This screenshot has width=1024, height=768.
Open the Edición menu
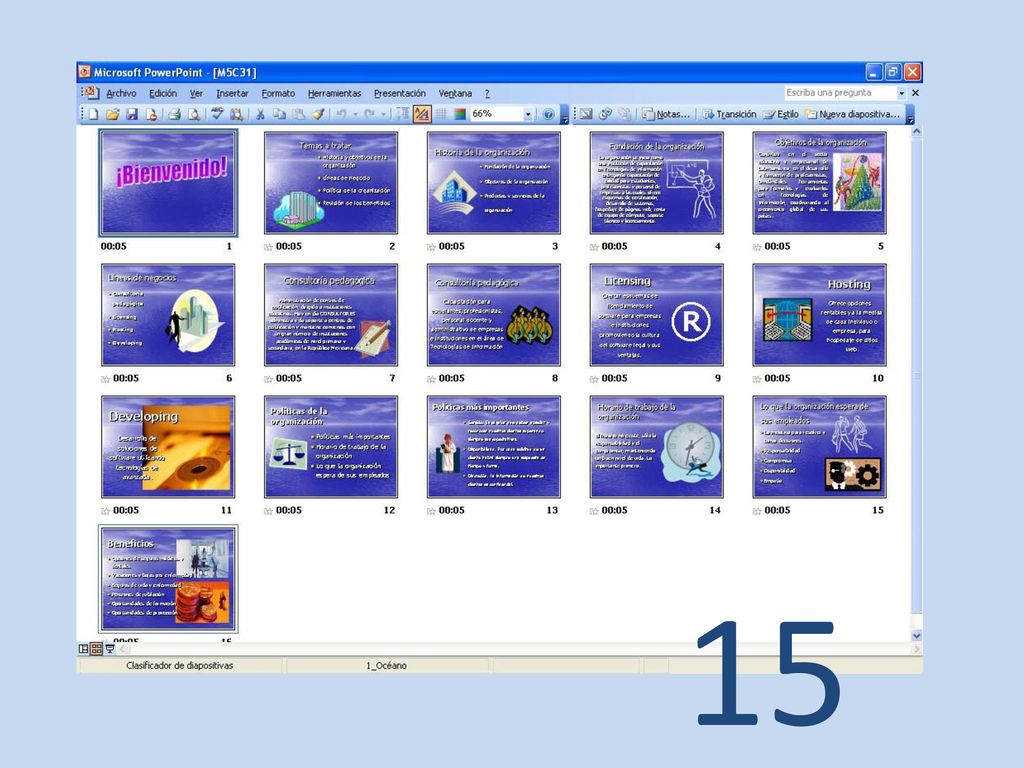(163, 93)
